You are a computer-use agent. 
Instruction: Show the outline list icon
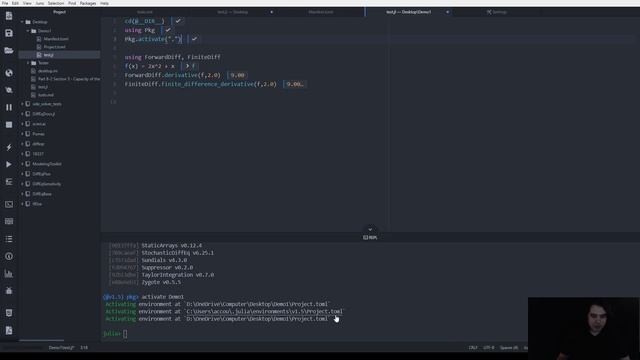pyautogui.click(x=9, y=239)
